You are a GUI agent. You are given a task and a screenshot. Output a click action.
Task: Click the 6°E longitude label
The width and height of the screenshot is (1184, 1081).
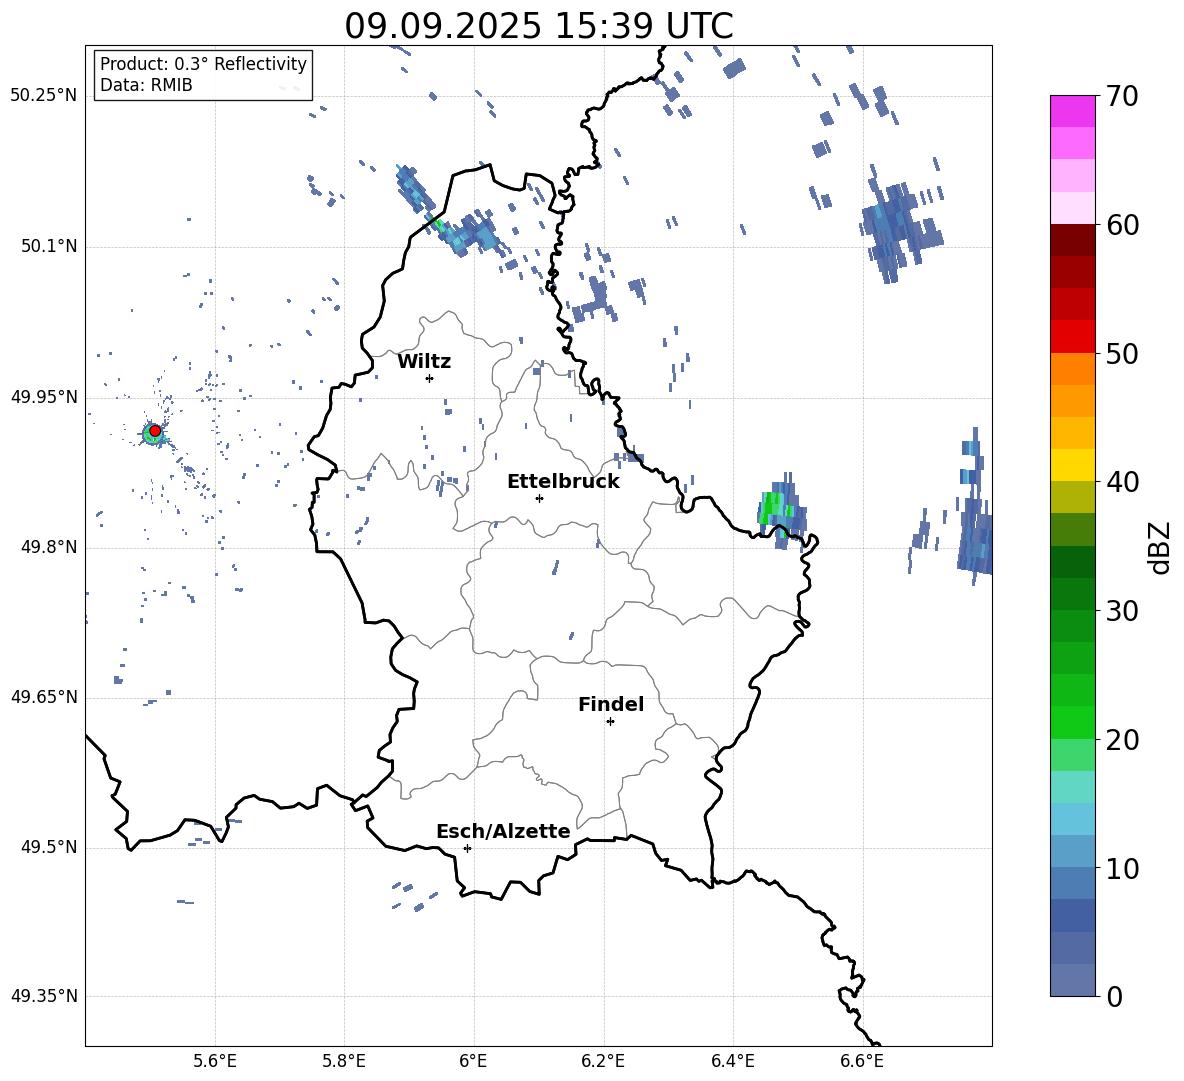tap(473, 1061)
